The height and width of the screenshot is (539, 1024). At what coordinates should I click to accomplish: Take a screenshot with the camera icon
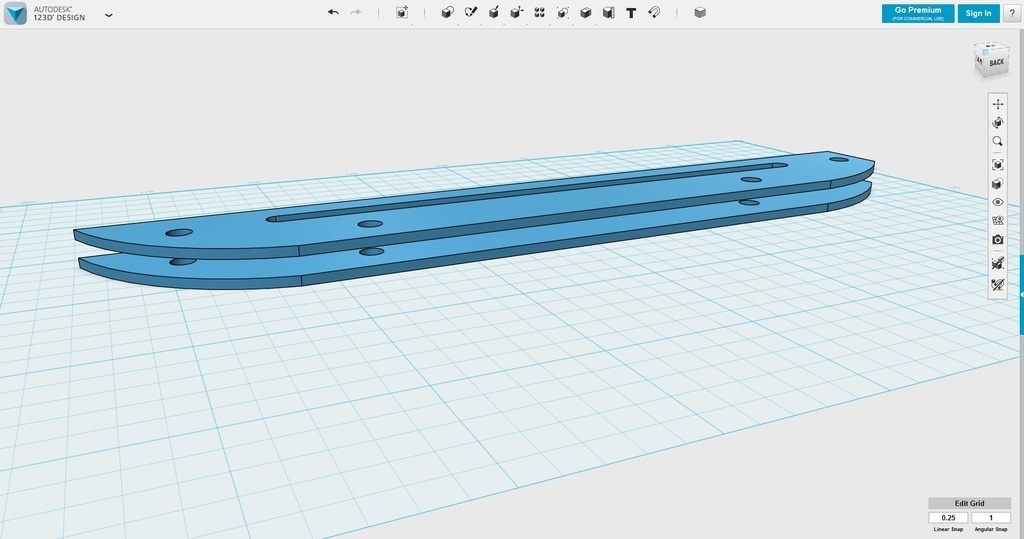pyautogui.click(x=997, y=240)
